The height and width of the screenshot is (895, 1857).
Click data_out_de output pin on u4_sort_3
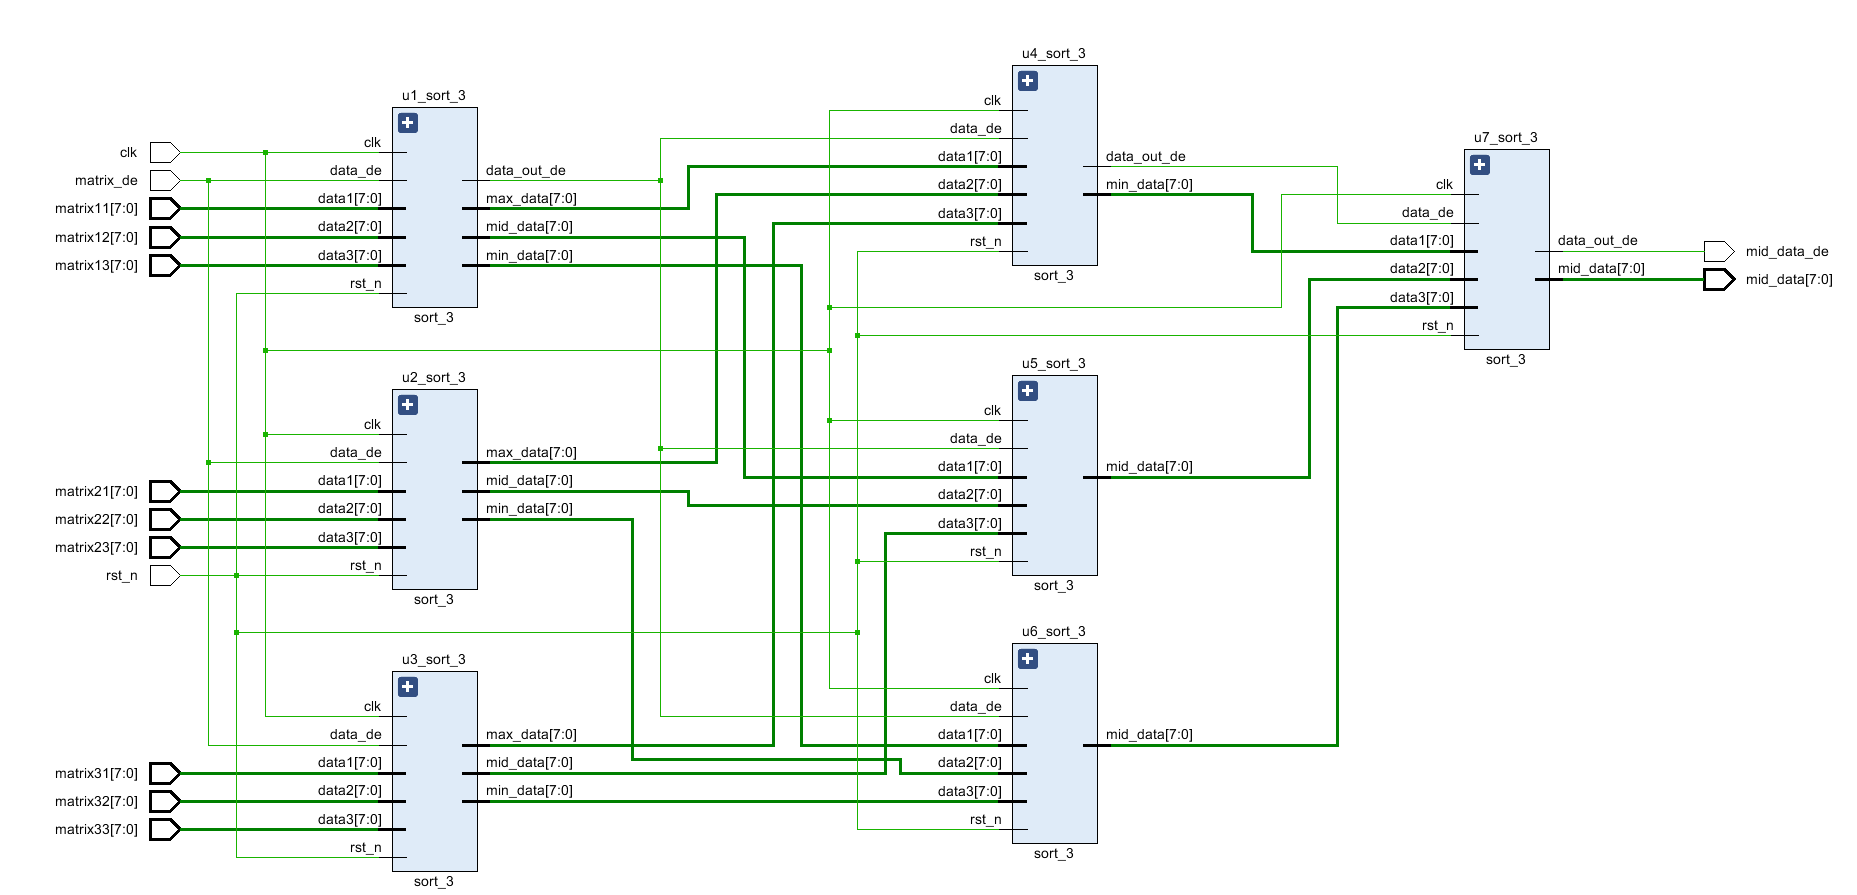pyautogui.click(x=1146, y=157)
